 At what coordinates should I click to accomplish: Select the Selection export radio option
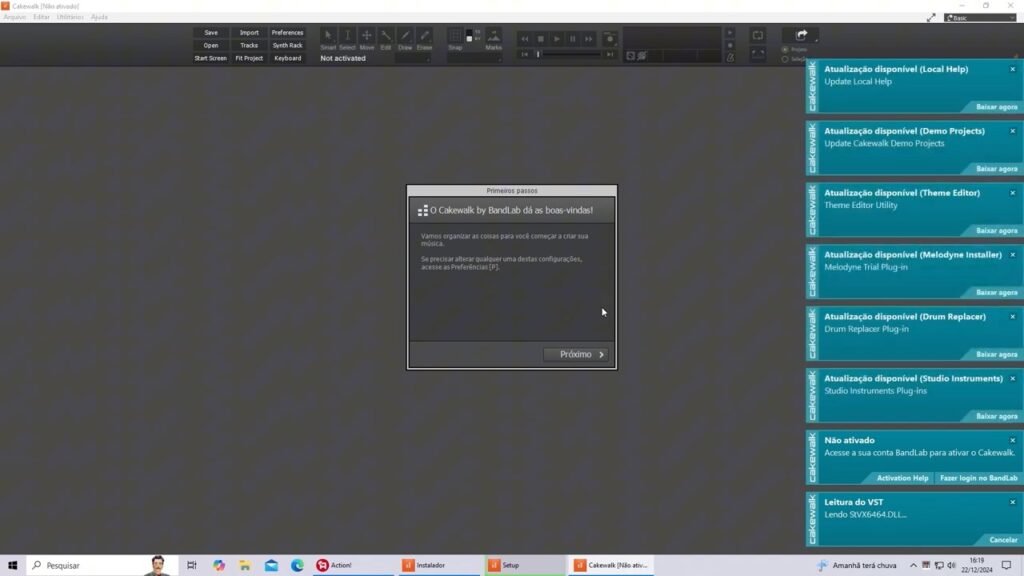point(785,59)
